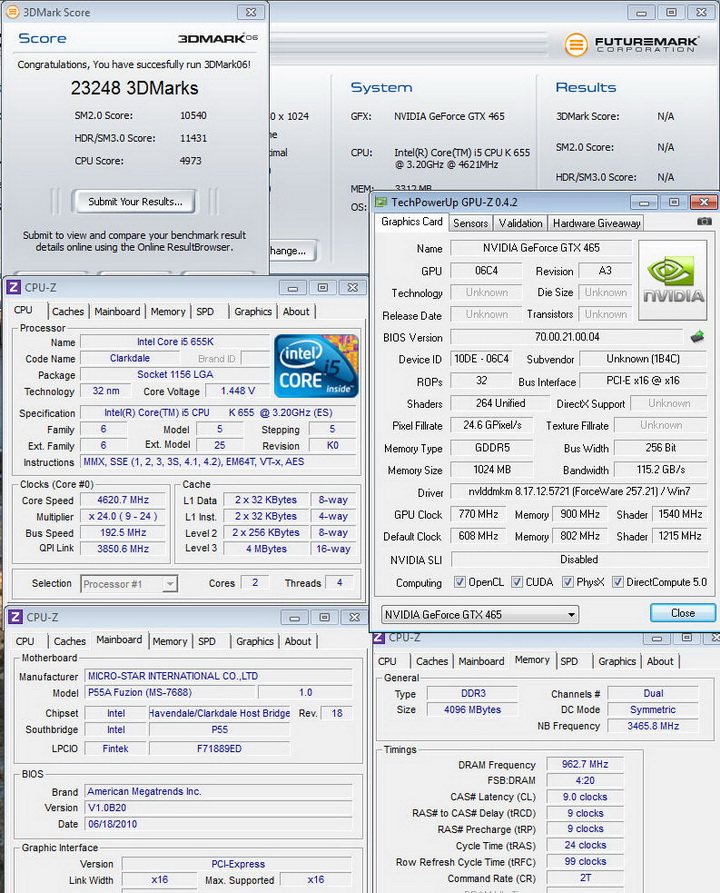720x893 pixels.
Task: Select About tab in CPU-Z Memory window
Action: pyautogui.click(x=660, y=661)
